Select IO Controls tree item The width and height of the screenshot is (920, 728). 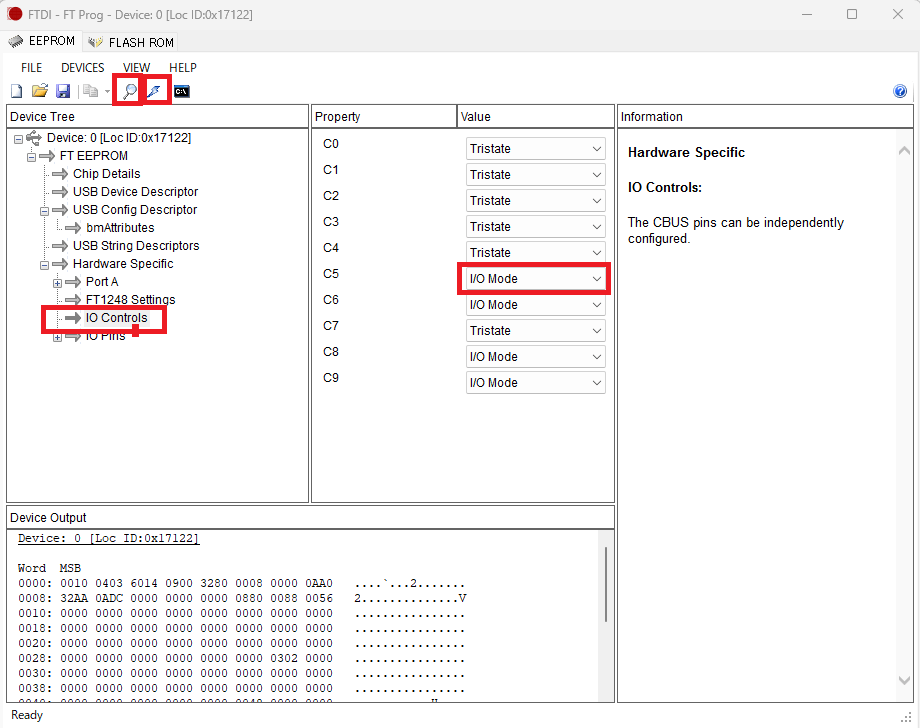point(116,318)
